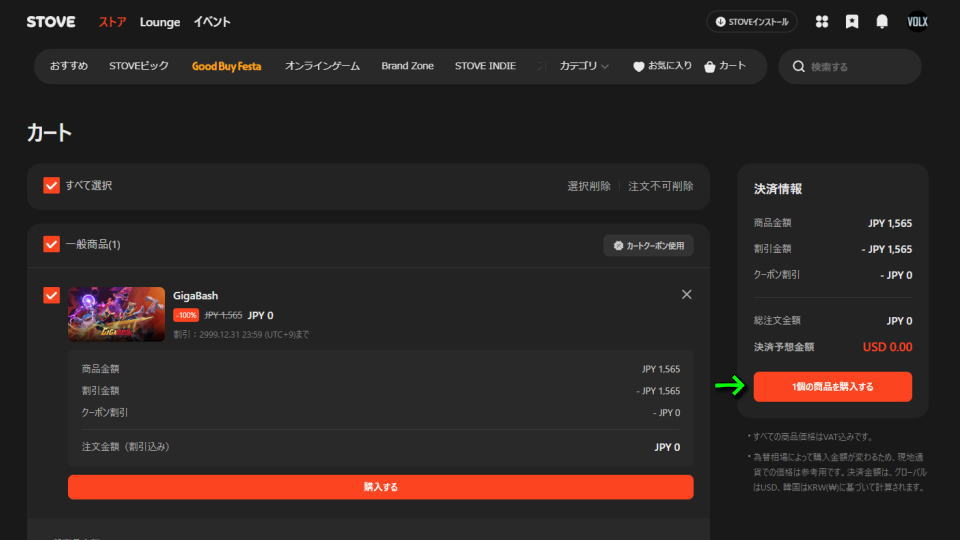
Task: Open the VOLX profile avatar
Action: [x=917, y=21]
